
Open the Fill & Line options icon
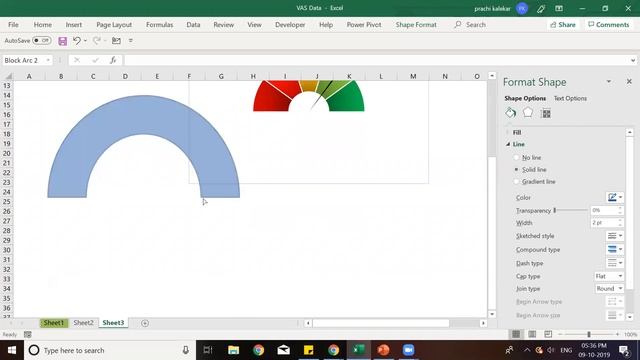point(510,113)
